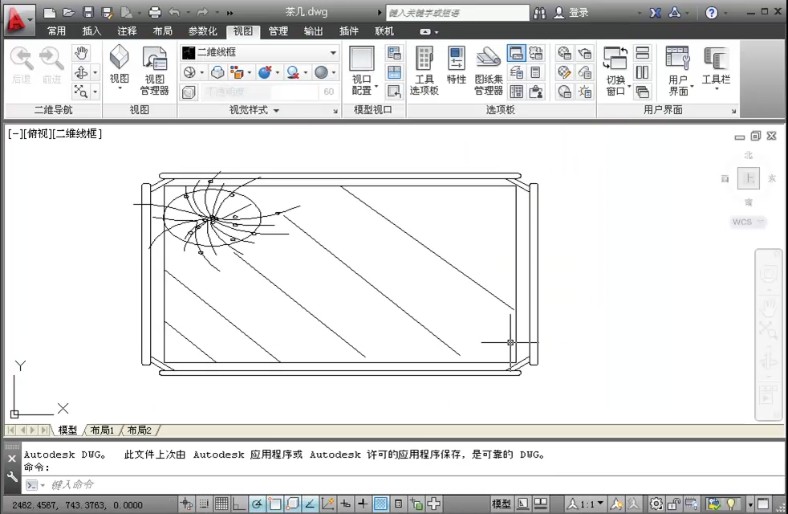Click the toolbar lock icon in status bar

point(674,503)
